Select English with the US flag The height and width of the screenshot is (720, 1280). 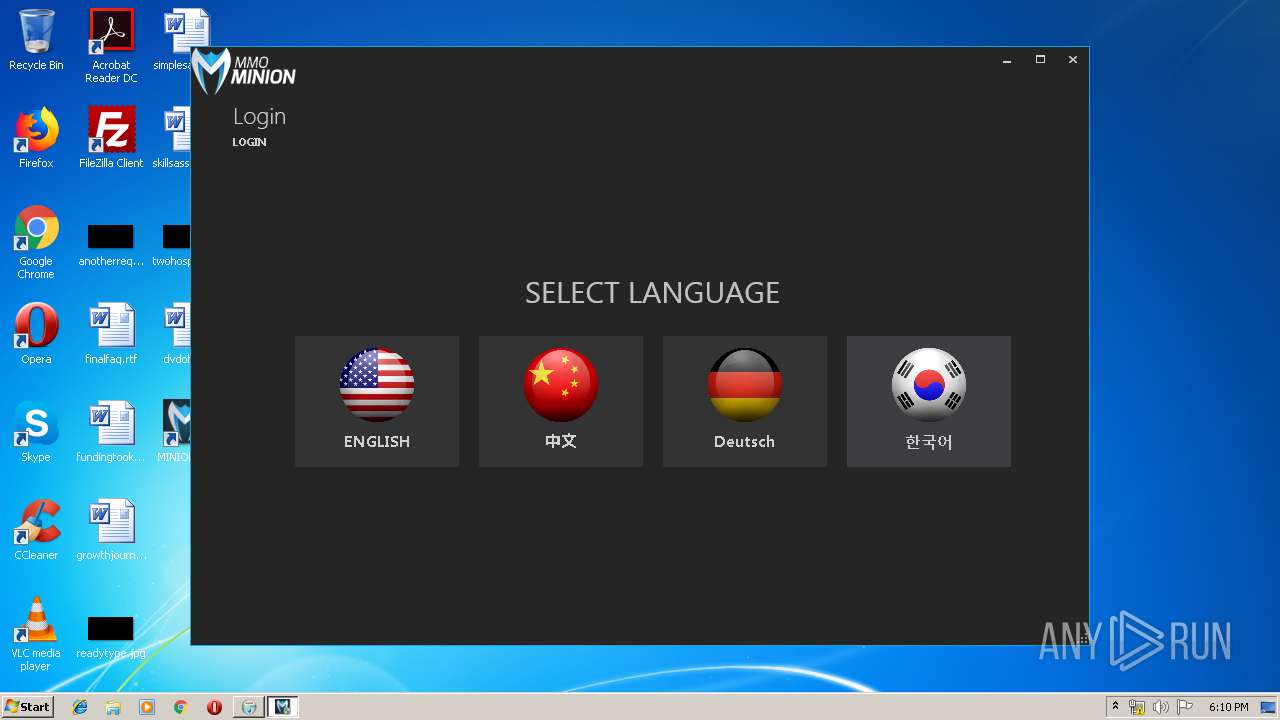377,401
